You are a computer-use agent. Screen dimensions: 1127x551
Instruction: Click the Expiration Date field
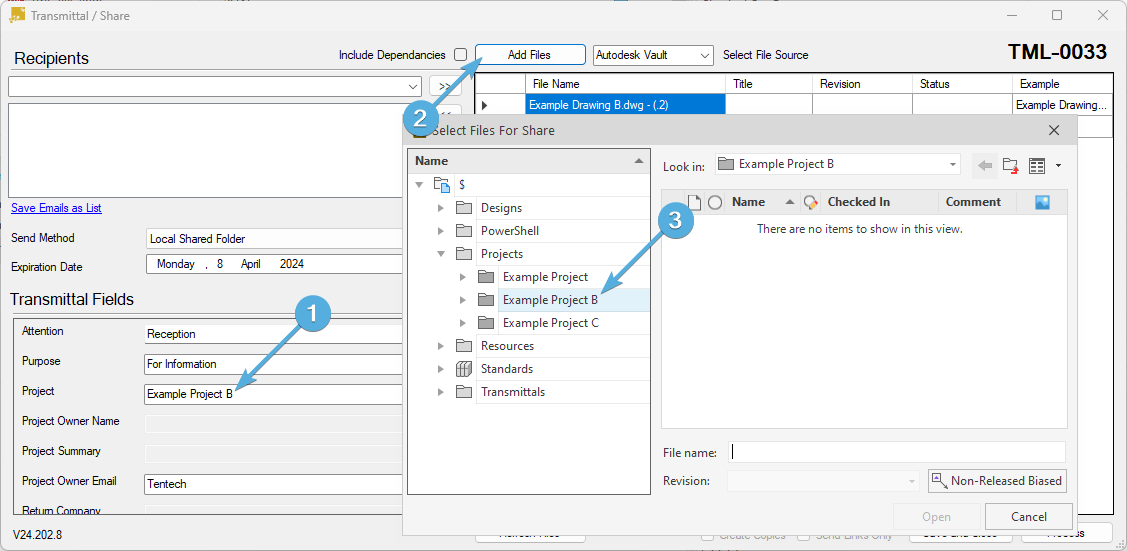(x=275, y=264)
